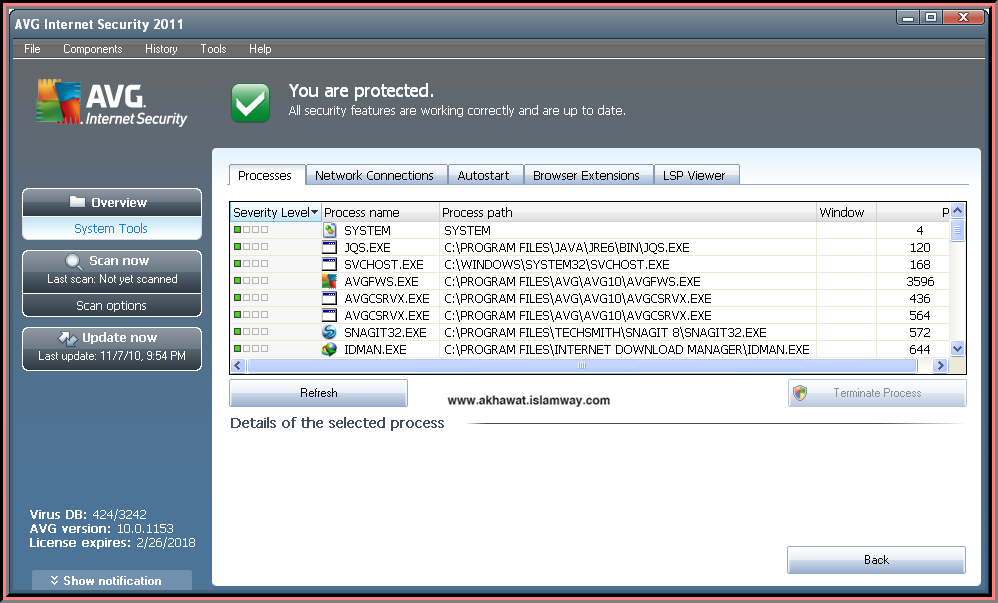Click the JQS.EXE path under PROGRAM FILES\JAVA

[566, 248]
